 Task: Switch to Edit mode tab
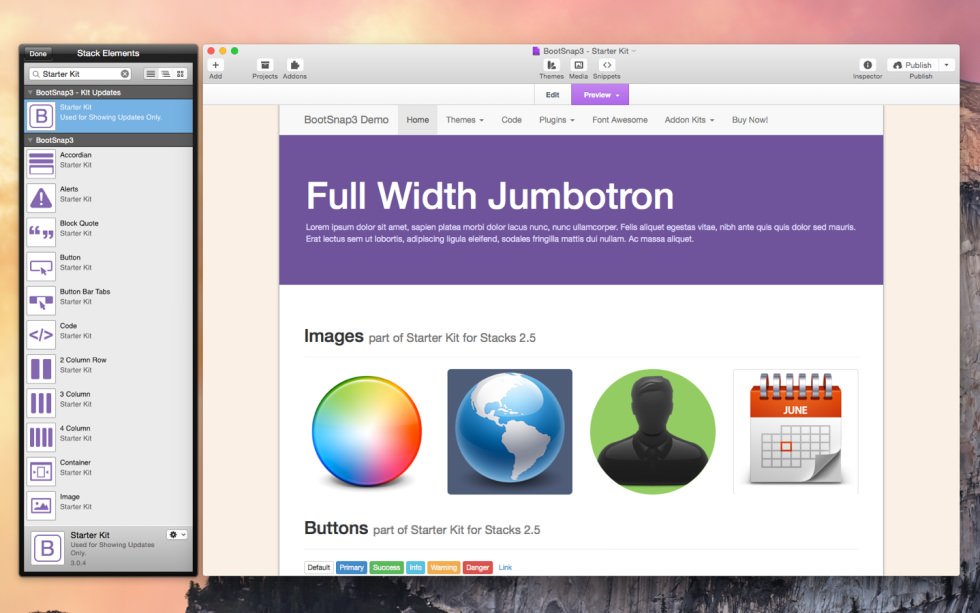tap(552, 95)
